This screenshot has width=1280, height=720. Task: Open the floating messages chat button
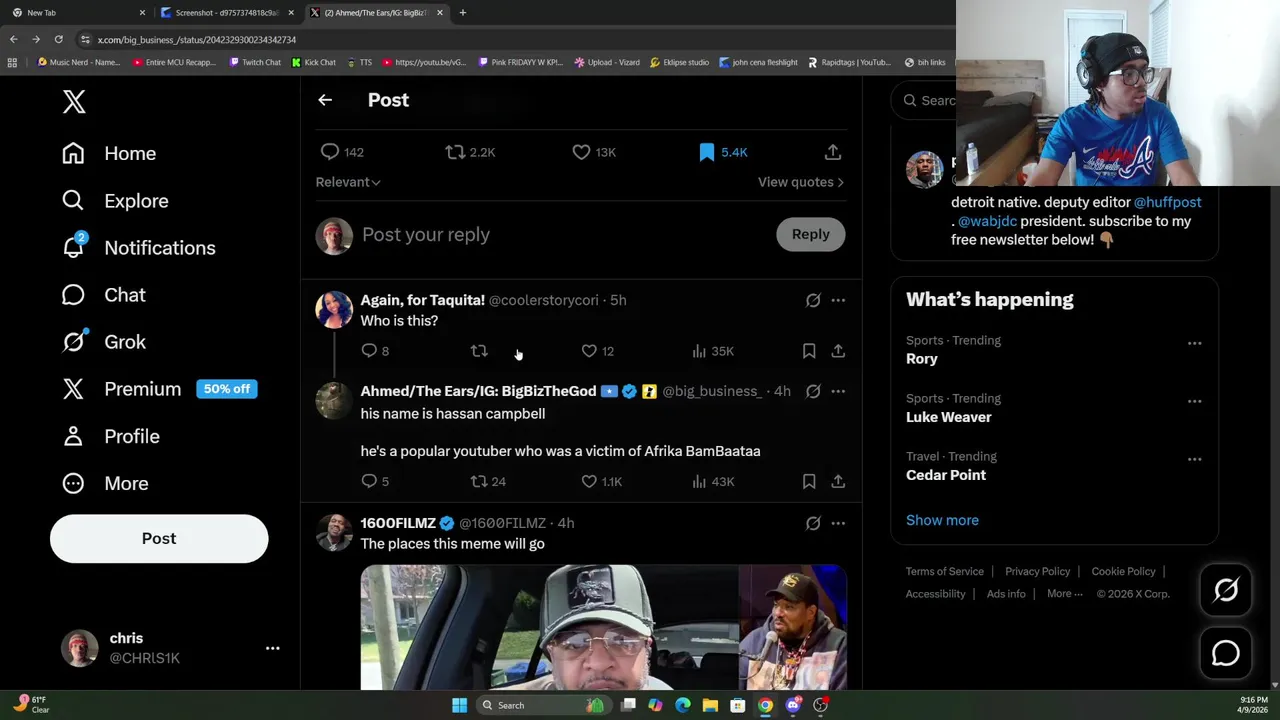(1226, 653)
